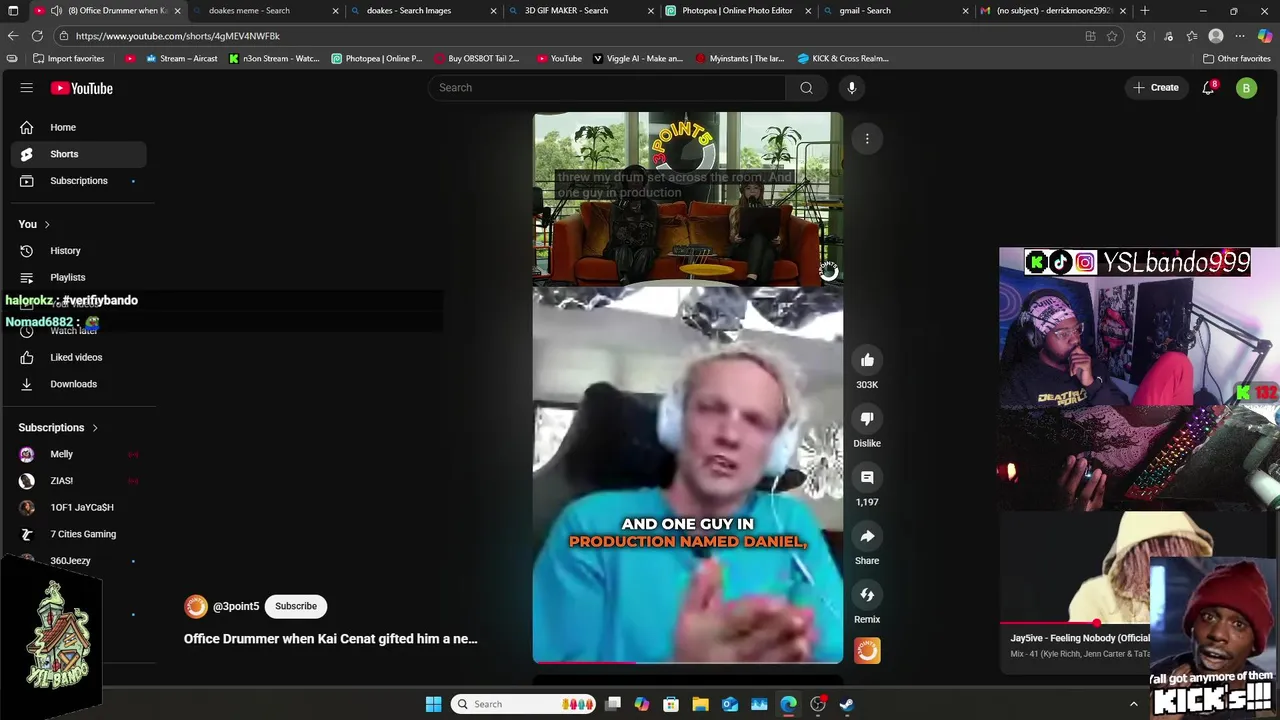The width and height of the screenshot is (1280, 720).
Task: Open 1OF1 JaYCa$H channel
Action: (x=78, y=507)
